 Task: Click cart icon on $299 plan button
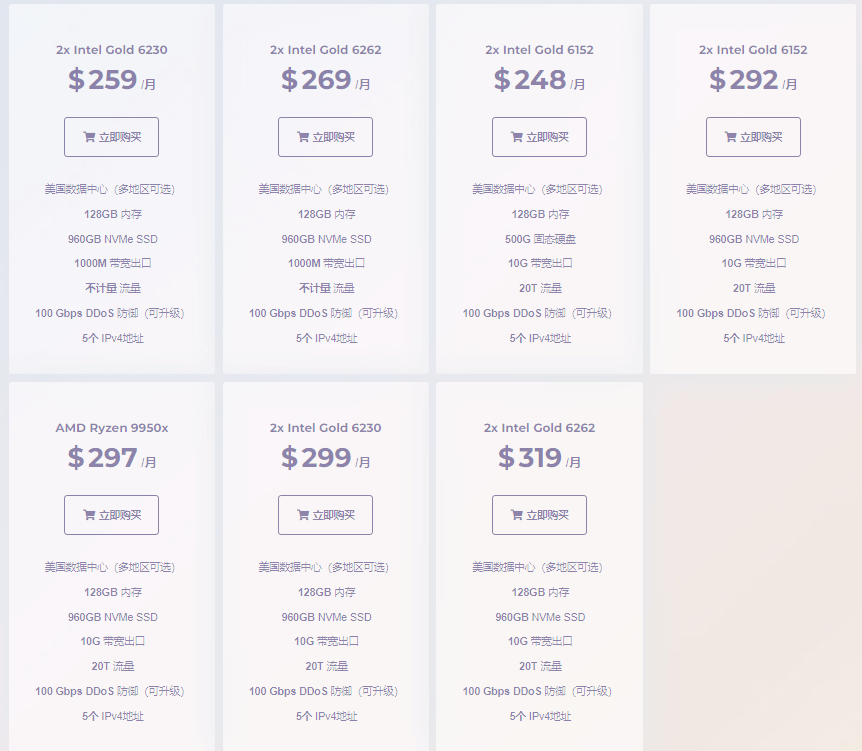pos(303,515)
